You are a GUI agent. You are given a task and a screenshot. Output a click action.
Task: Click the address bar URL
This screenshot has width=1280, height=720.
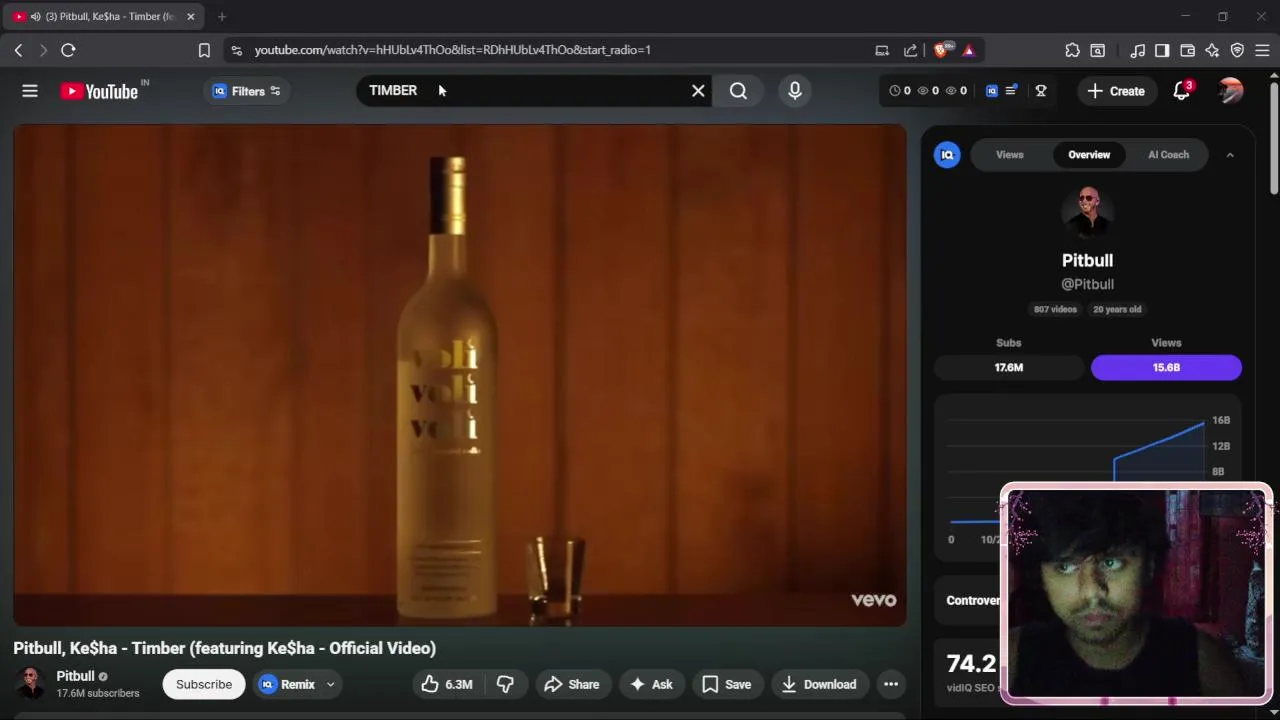click(452, 50)
